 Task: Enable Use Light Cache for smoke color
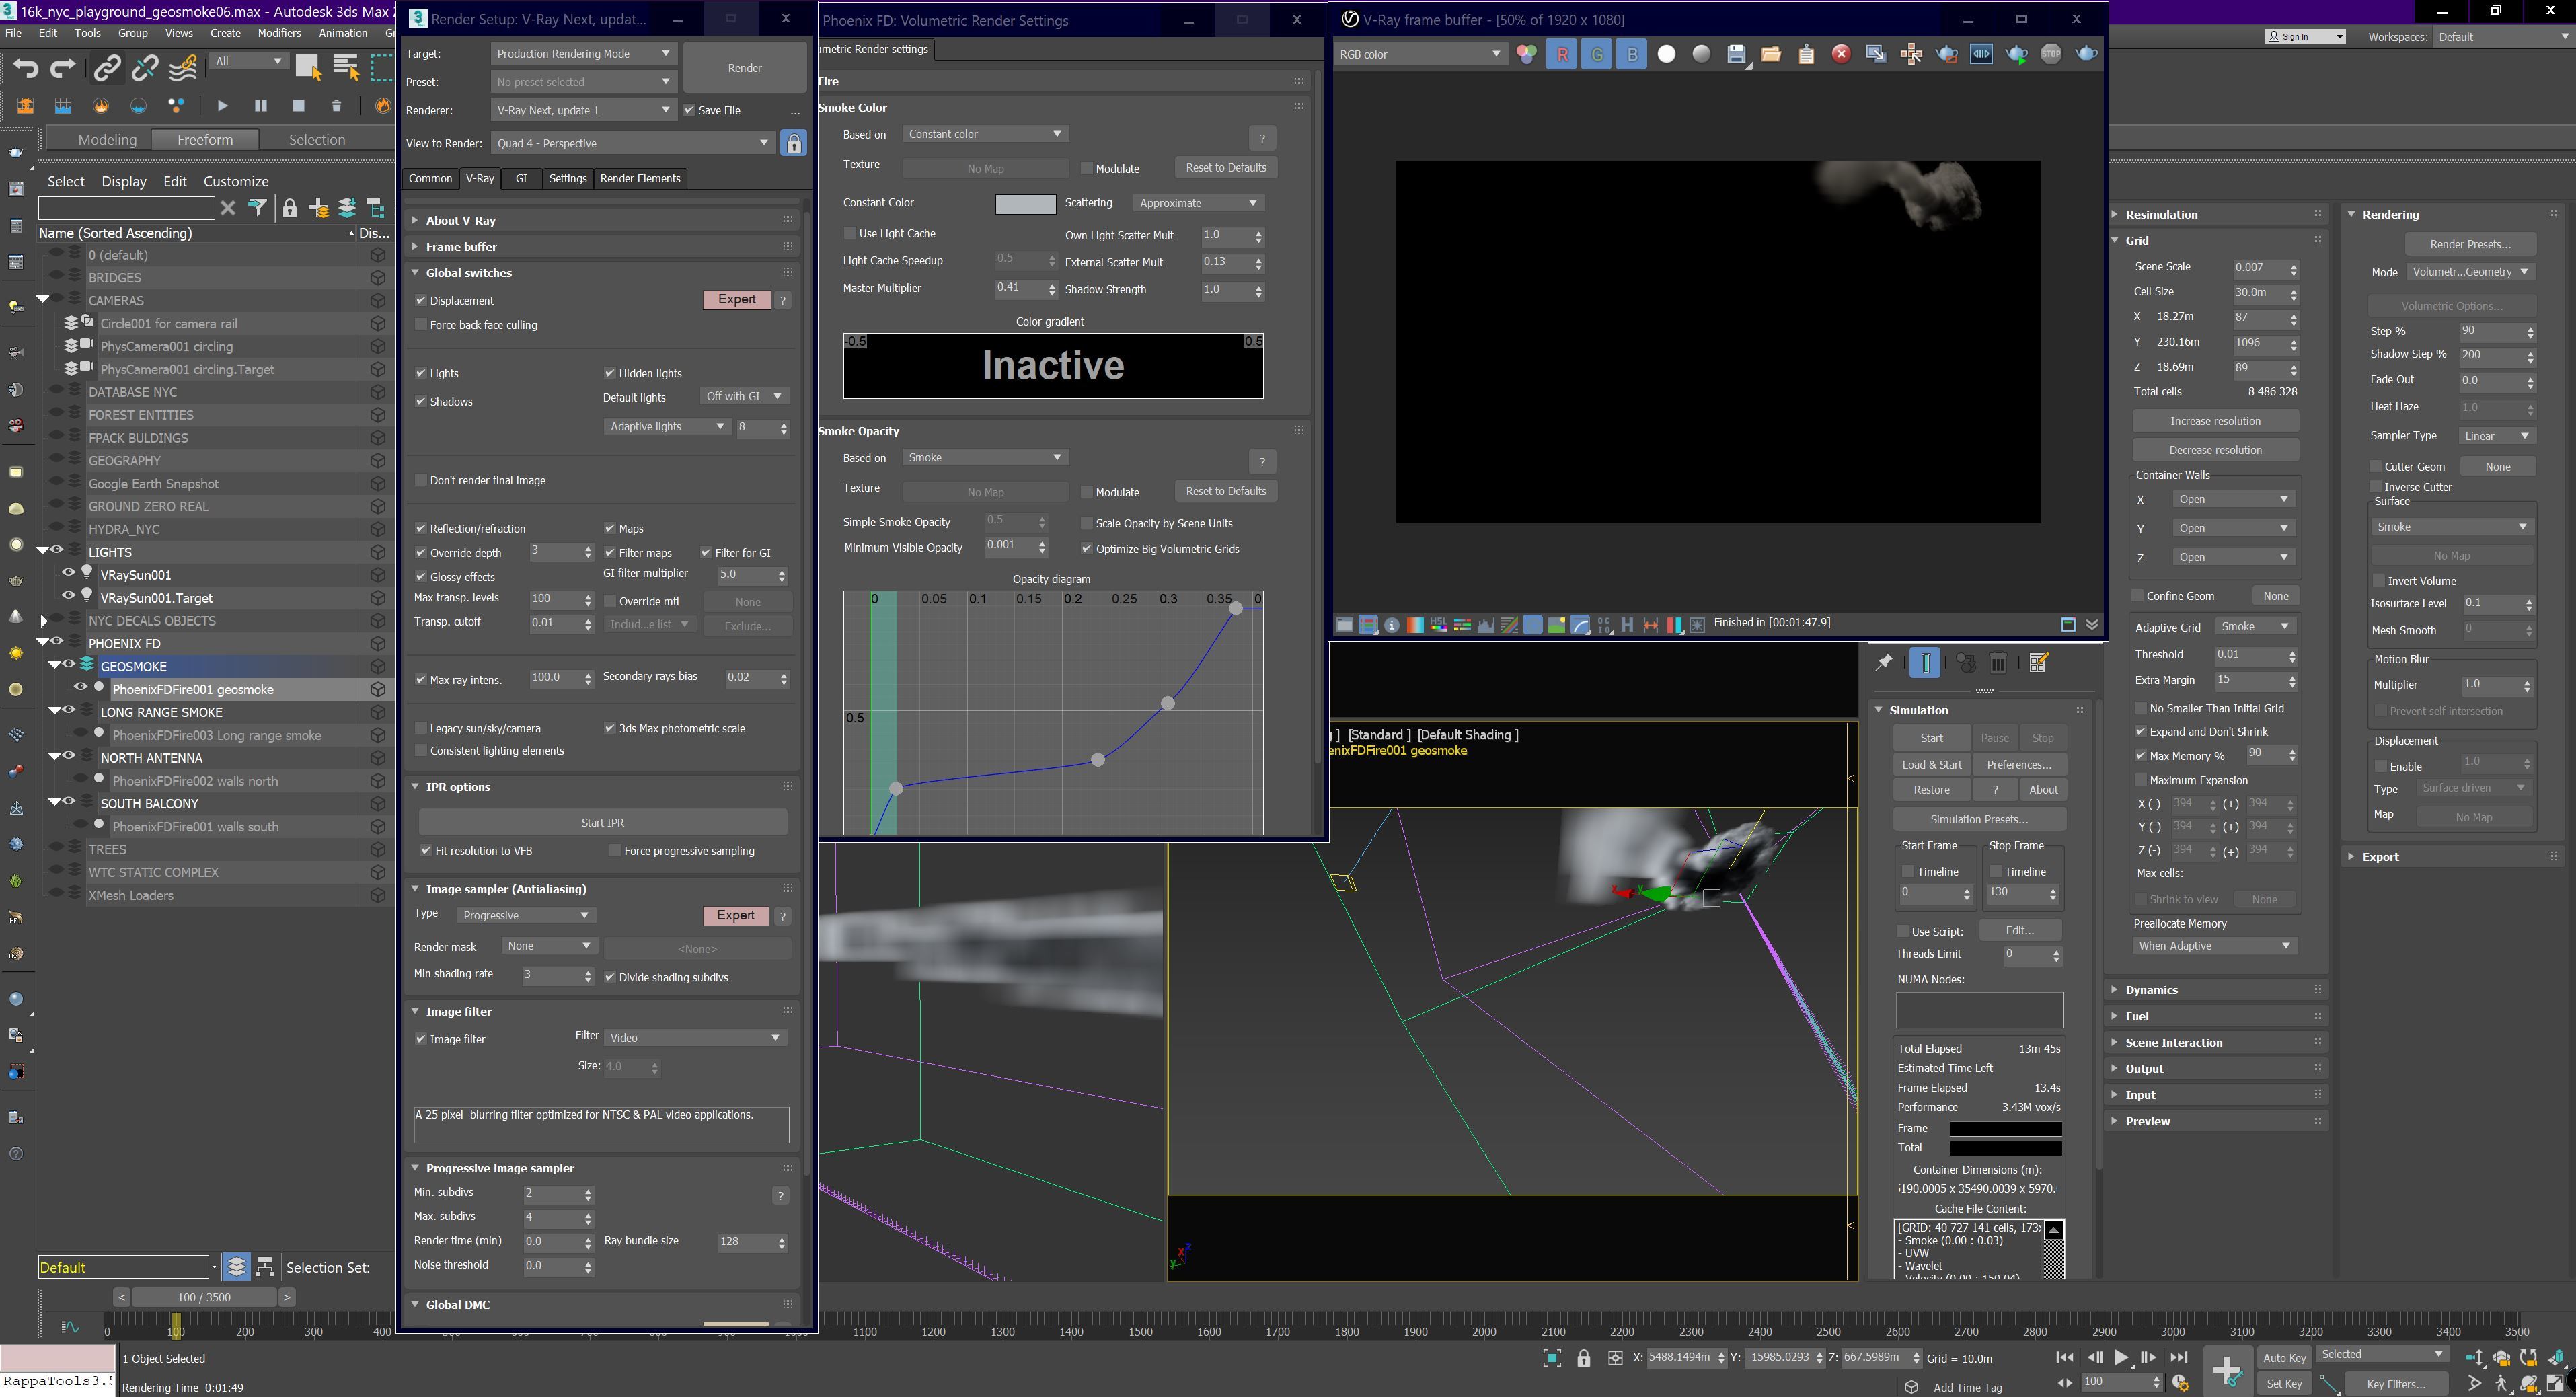click(x=850, y=233)
